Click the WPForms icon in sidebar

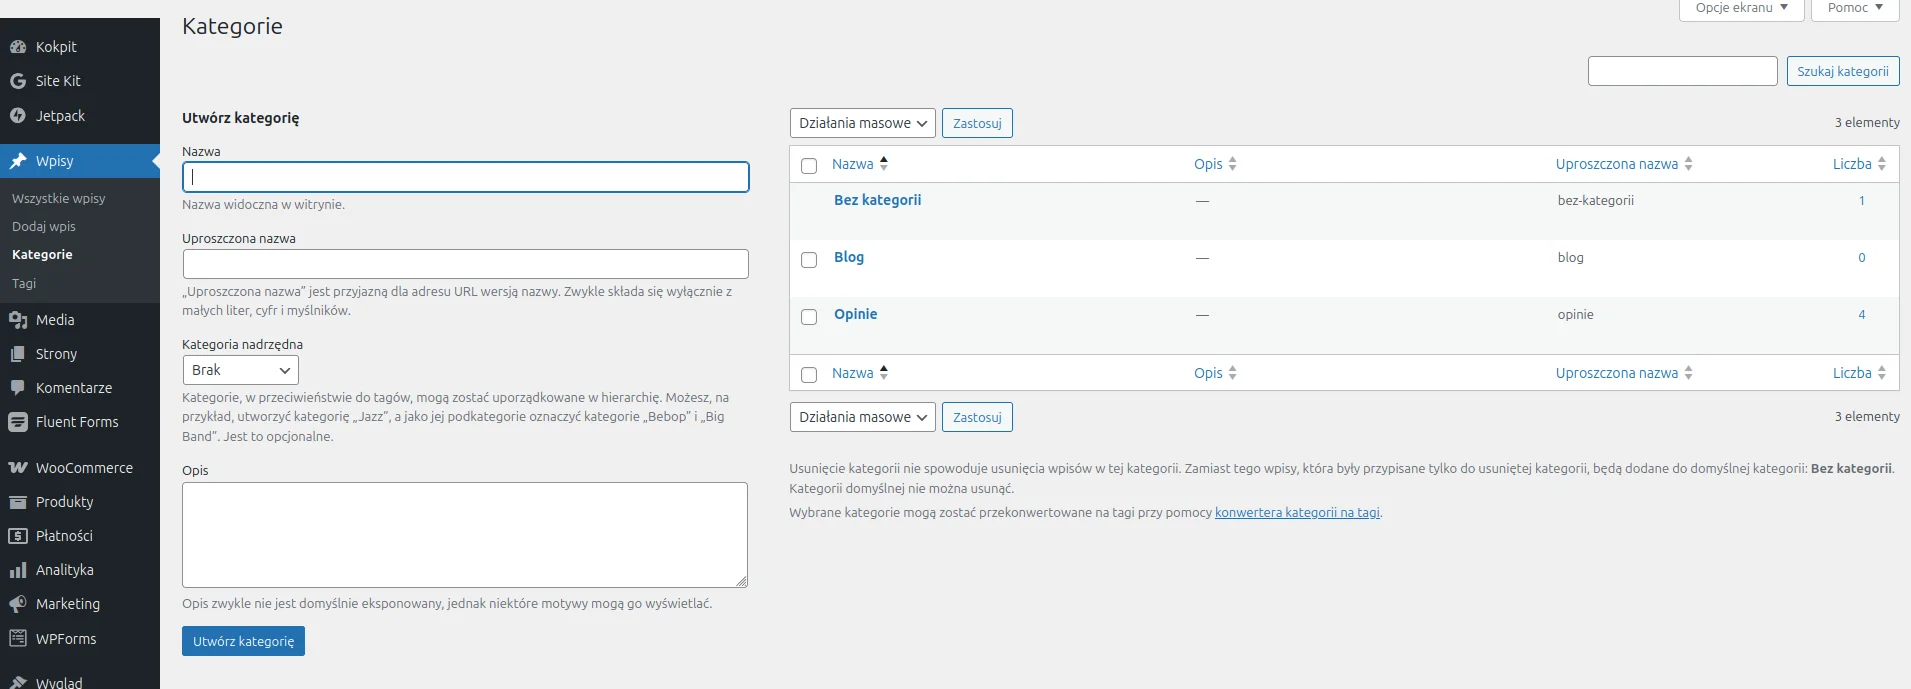[18, 638]
